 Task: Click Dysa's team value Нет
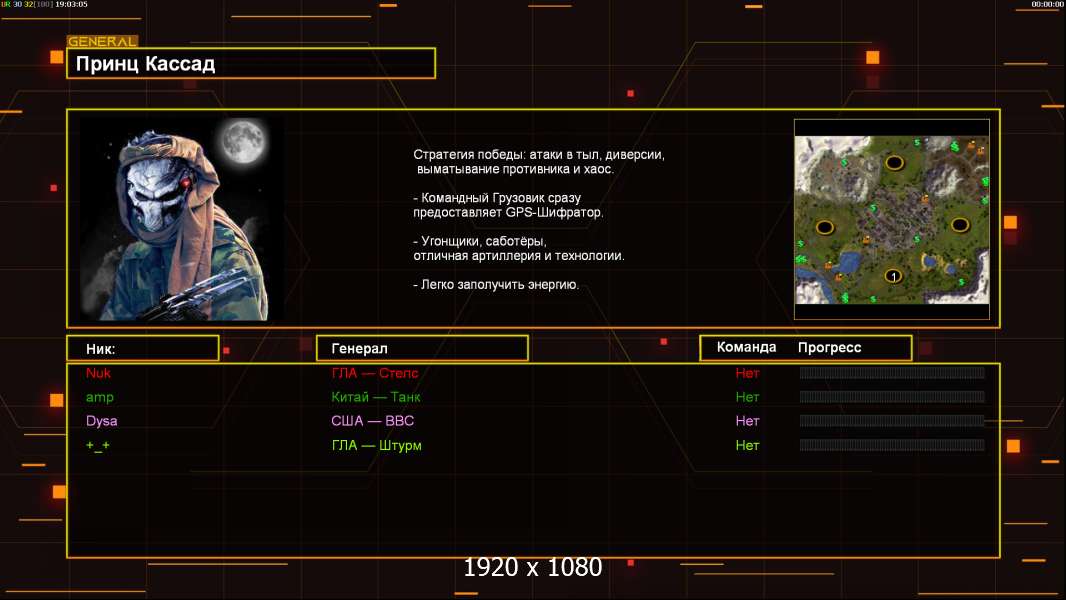tap(747, 421)
